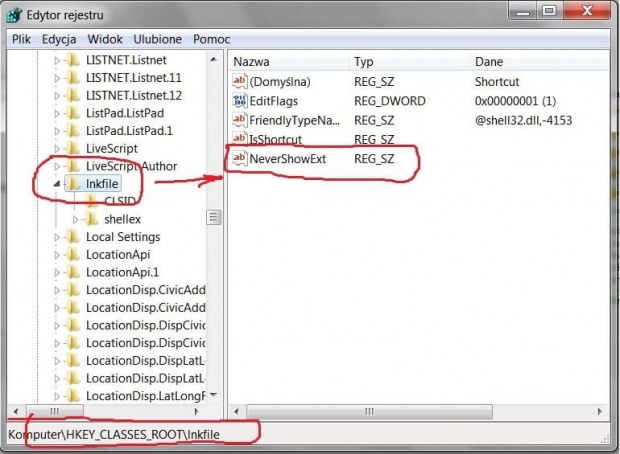
Task: Minimize the Edytor rejestru window
Action: [x=523, y=11]
